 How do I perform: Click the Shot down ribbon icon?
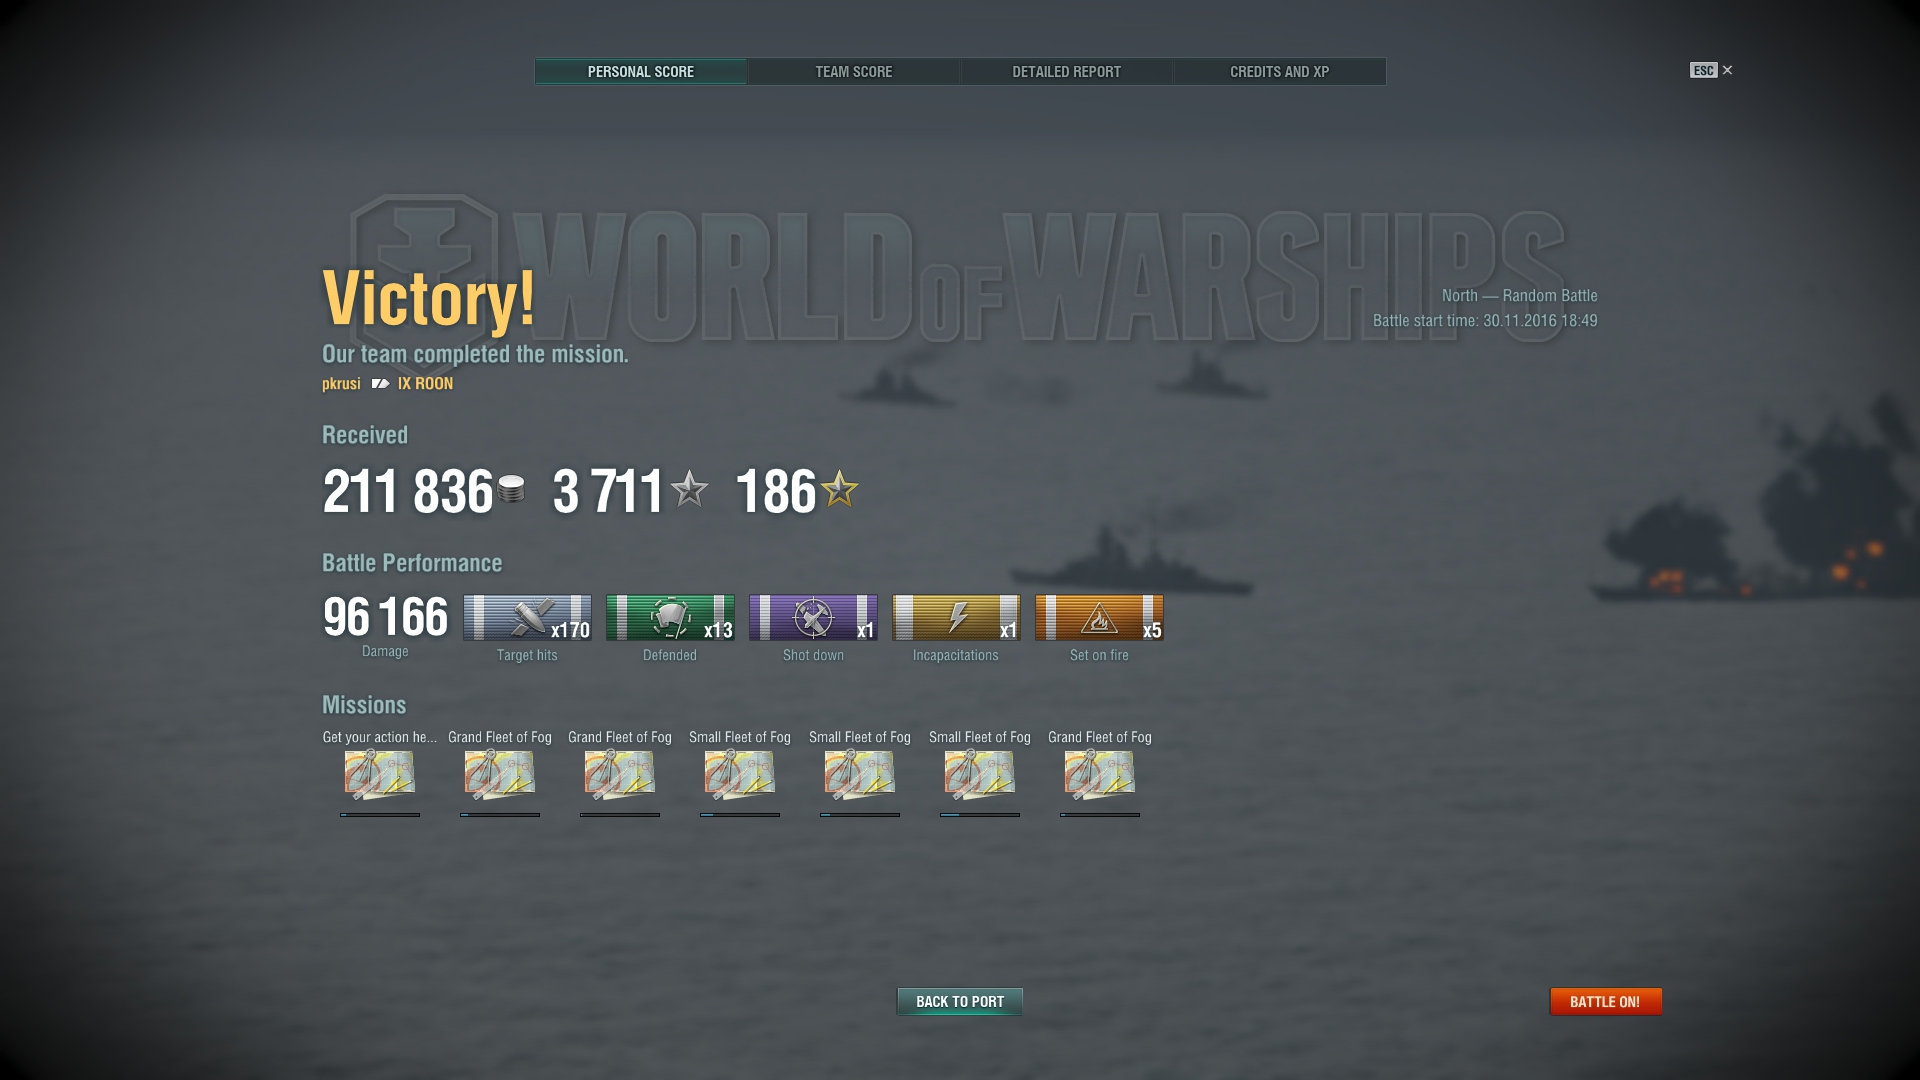click(813, 617)
